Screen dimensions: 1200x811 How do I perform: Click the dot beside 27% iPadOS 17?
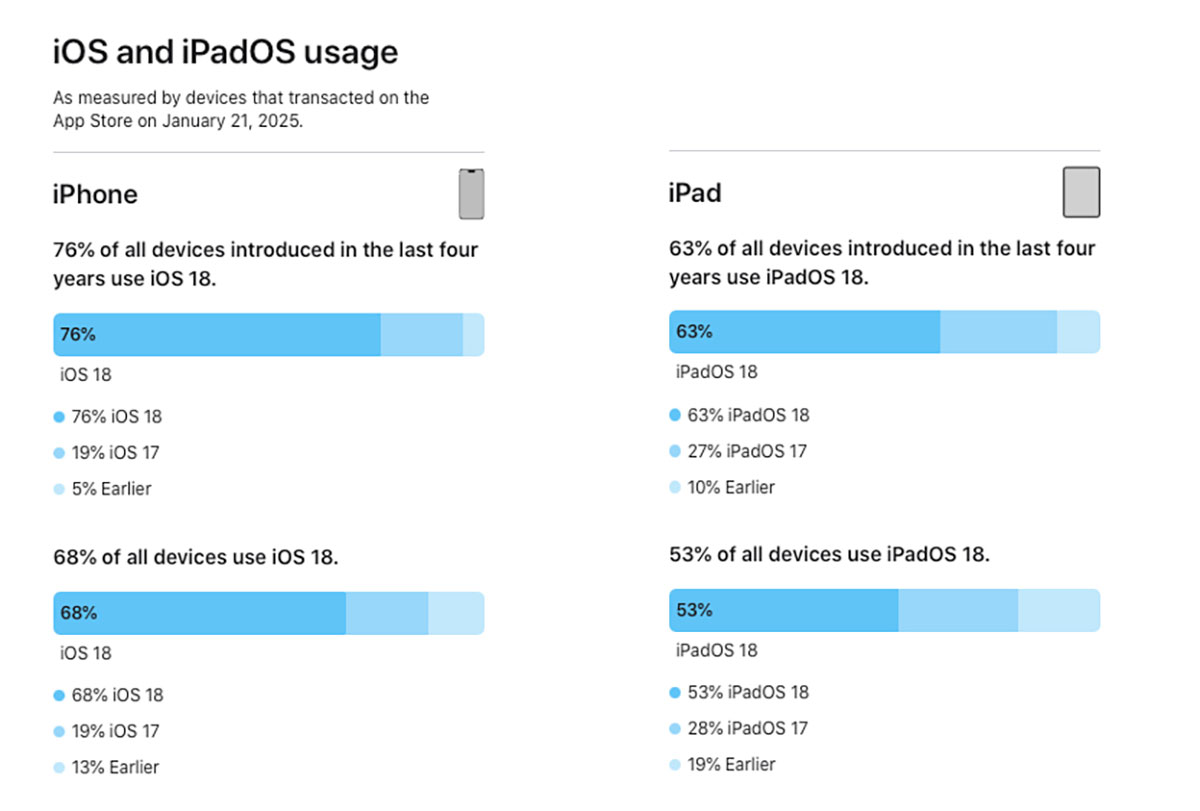point(675,452)
